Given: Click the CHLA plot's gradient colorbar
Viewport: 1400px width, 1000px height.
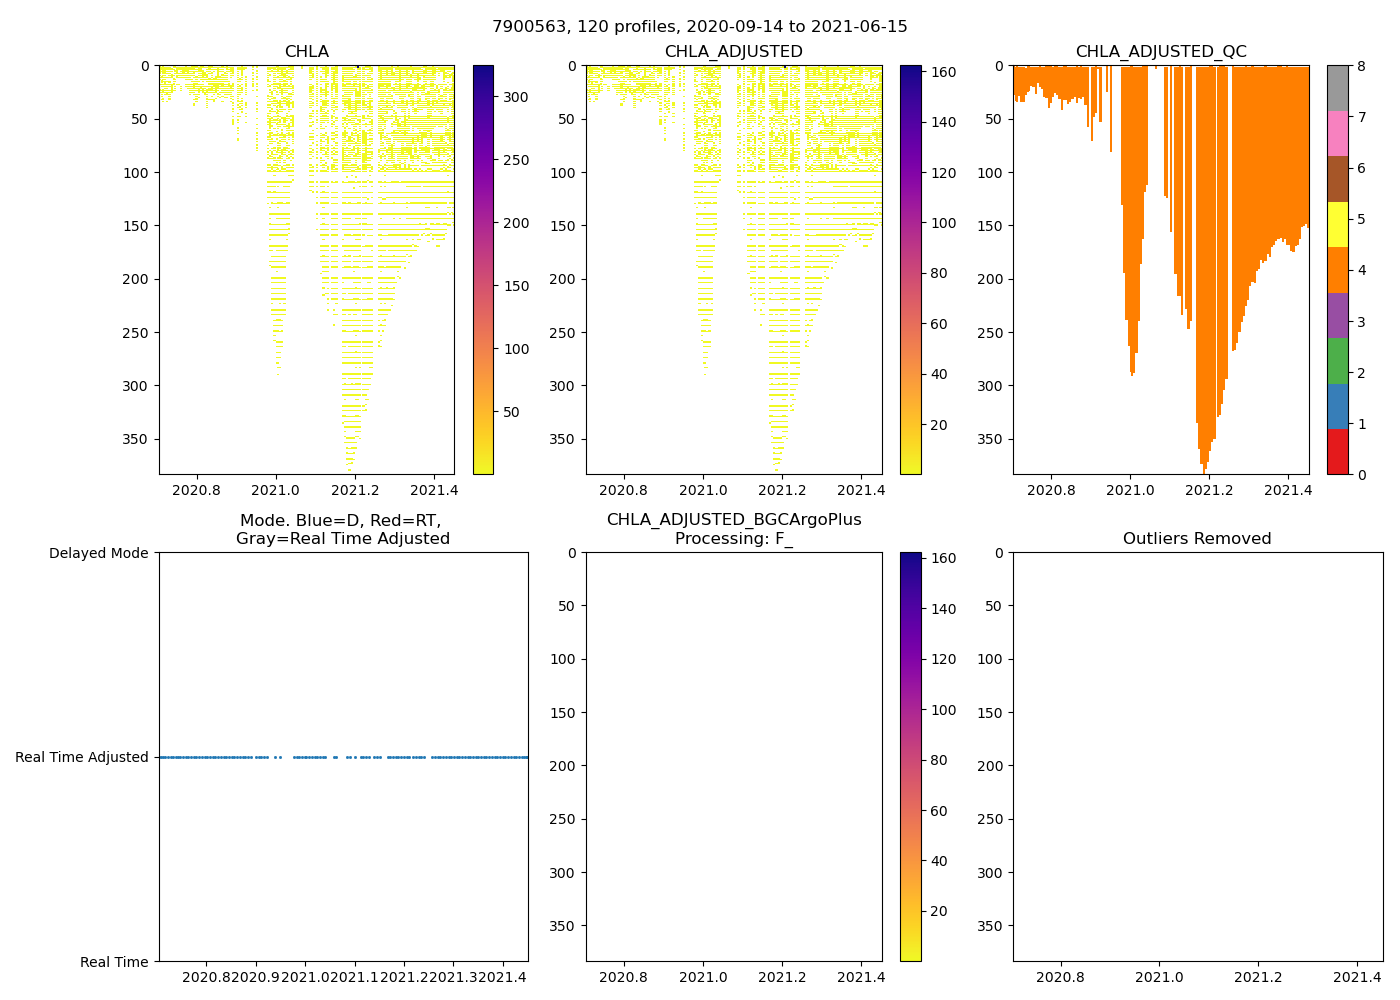Looking at the screenshot, I should (x=482, y=270).
